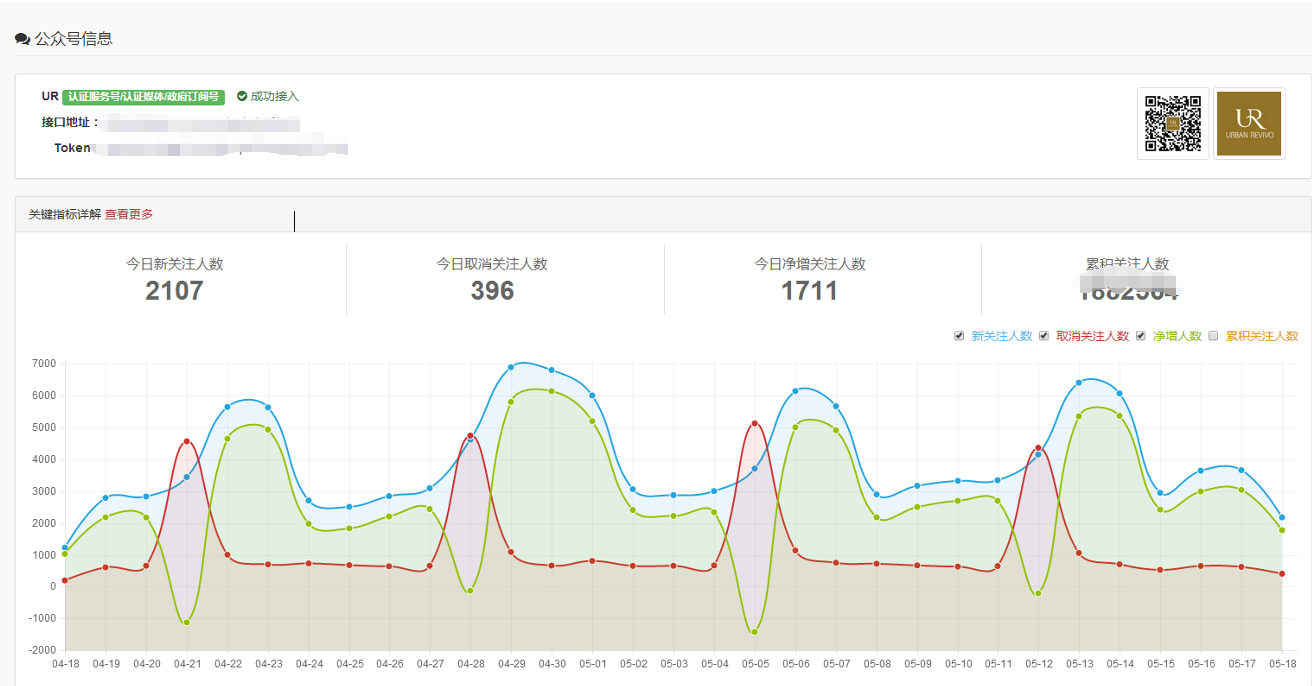
Task: Click the green 认证服务号 badge
Action: [x=144, y=97]
